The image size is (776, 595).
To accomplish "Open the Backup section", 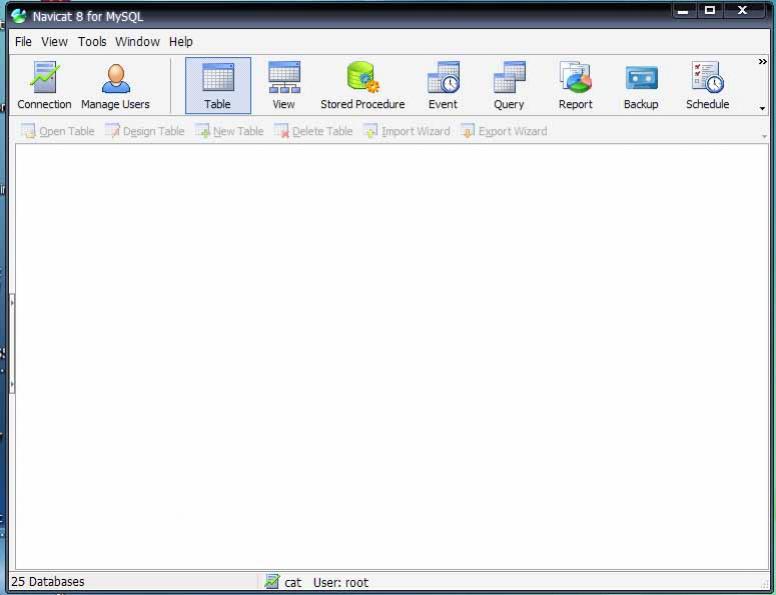I will 641,86.
